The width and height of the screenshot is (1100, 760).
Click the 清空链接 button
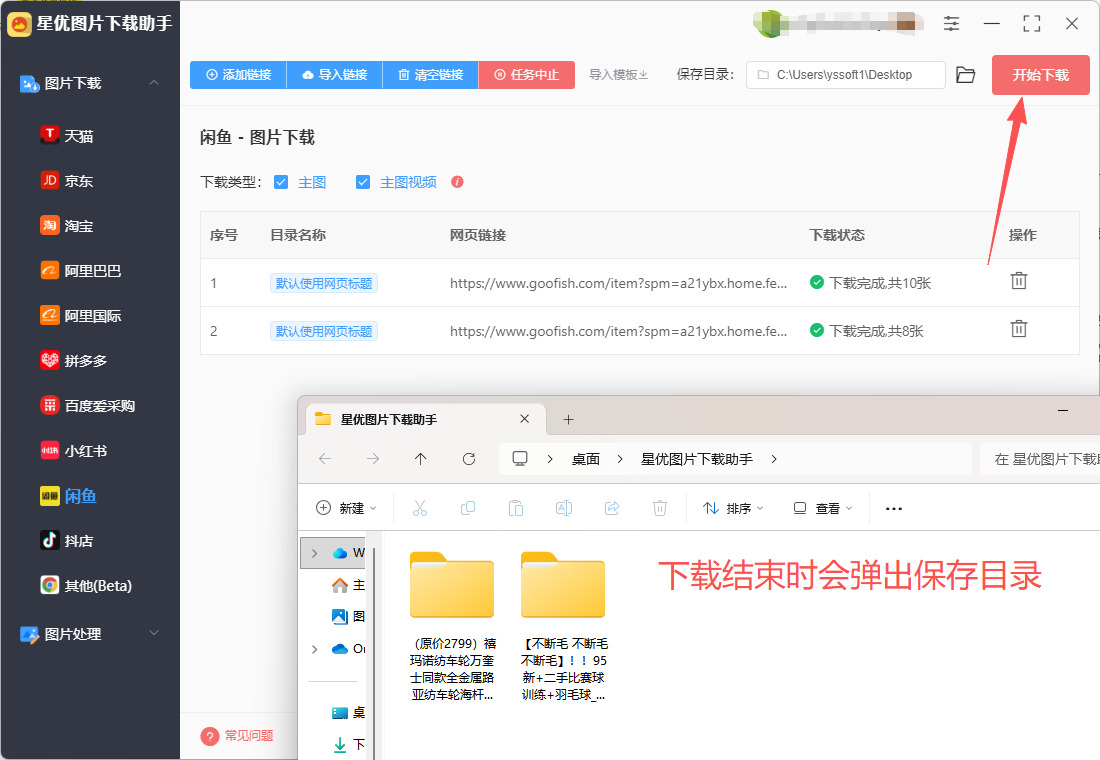tap(431, 75)
